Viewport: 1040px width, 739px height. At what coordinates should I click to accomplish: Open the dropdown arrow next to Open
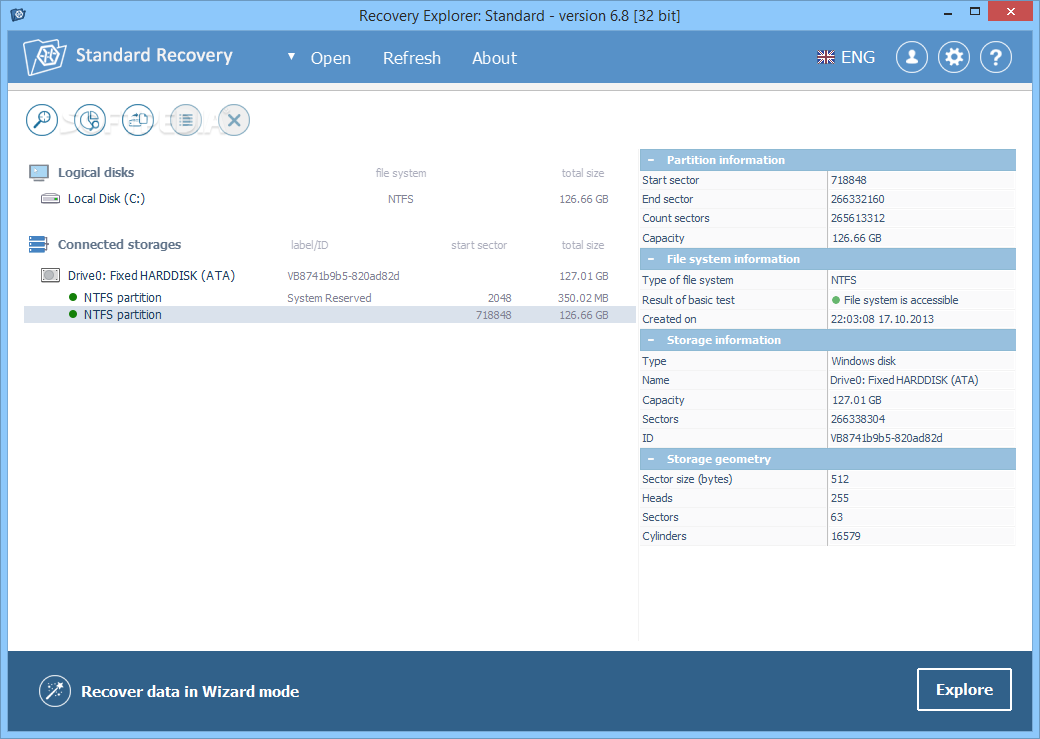point(291,57)
